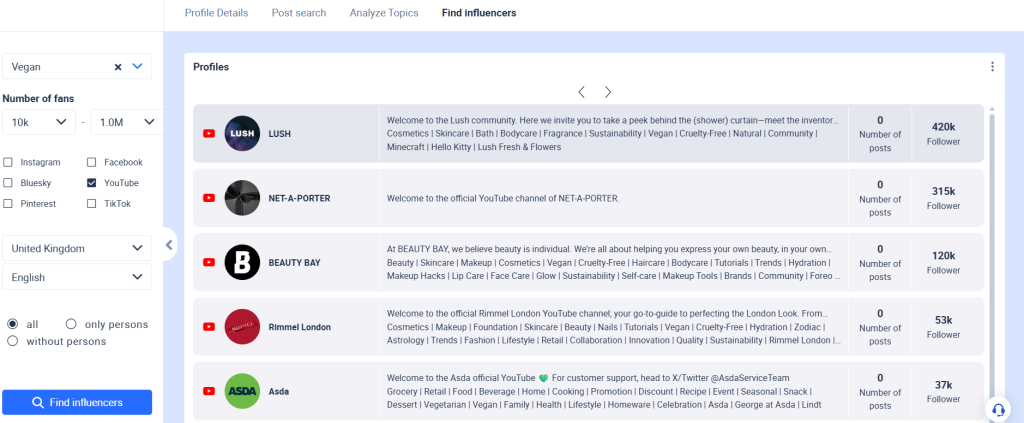The image size is (1024, 423).
Task: Enable the Instagram checkbox
Action: [x=9, y=162]
